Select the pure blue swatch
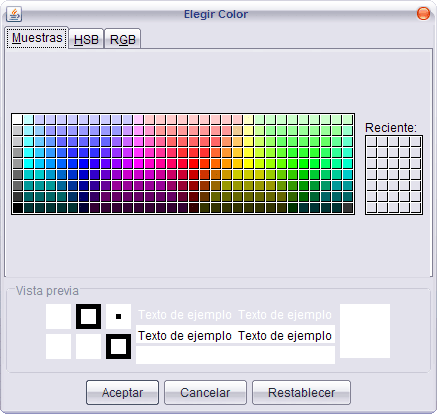The height and width of the screenshot is (414, 437). pyautogui.click(x=83, y=164)
